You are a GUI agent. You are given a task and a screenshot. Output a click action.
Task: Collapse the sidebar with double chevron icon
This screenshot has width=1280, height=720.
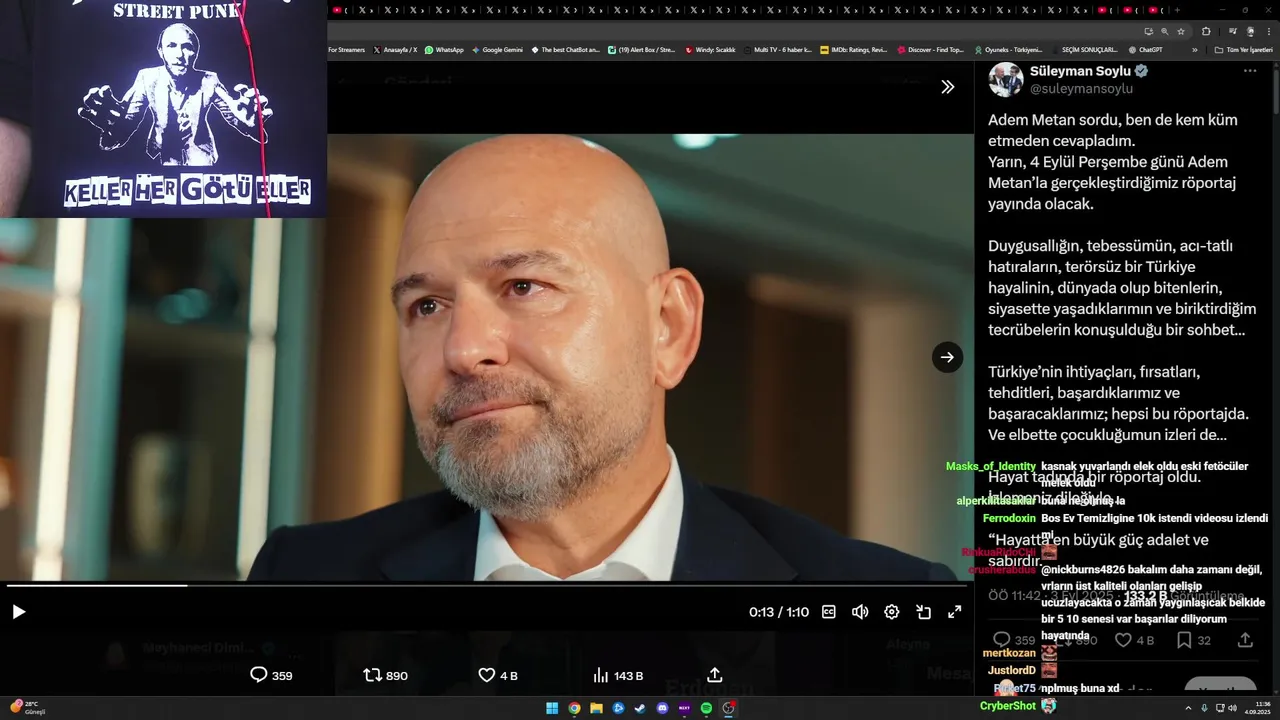[x=947, y=87]
